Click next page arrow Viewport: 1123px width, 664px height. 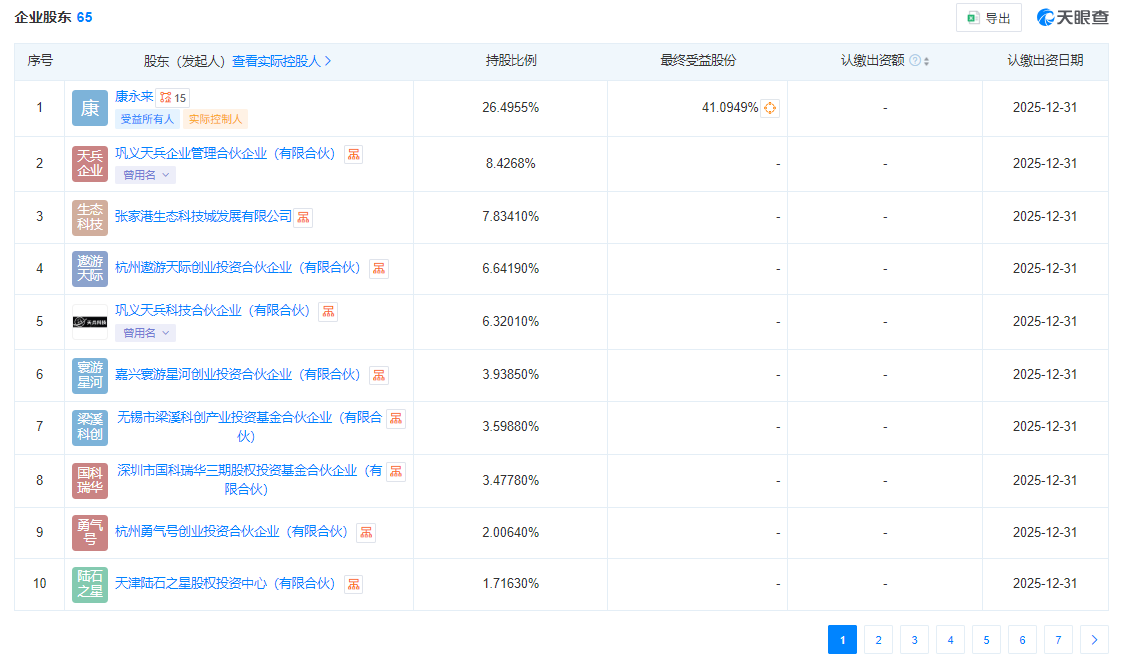coord(1094,640)
